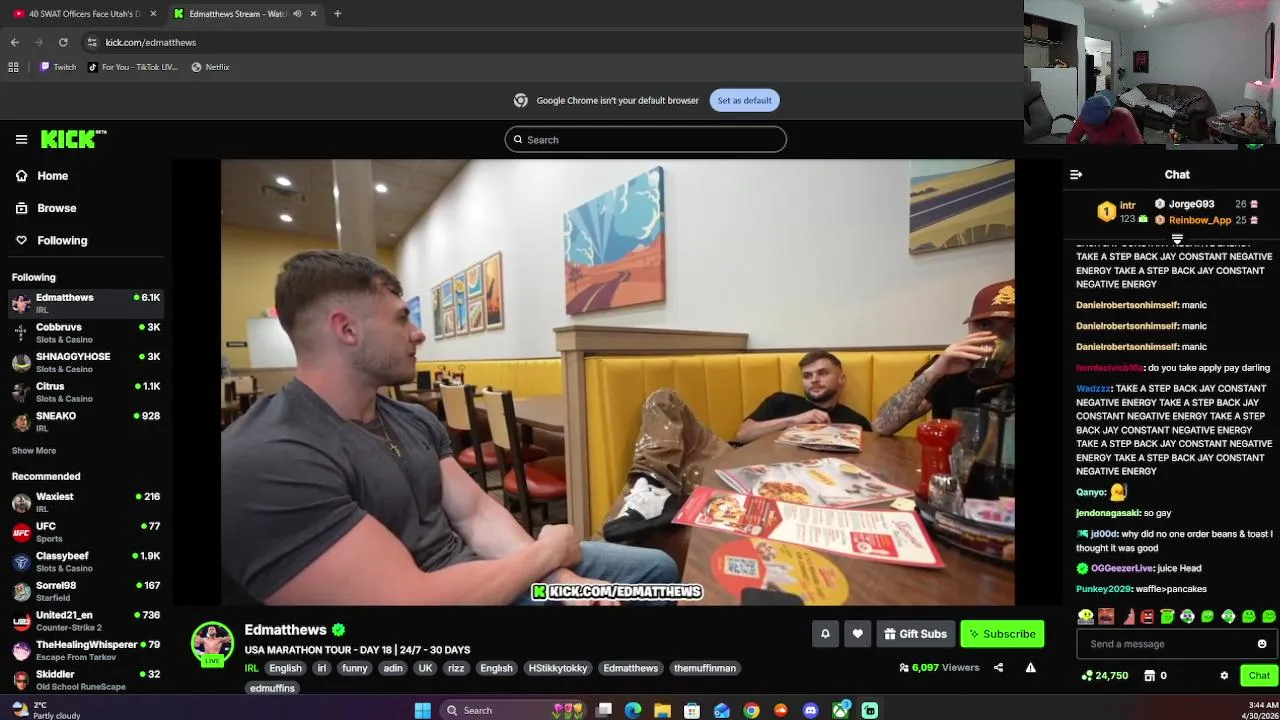This screenshot has width=1280, height=720.
Task: Click Set as default browser button
Action: 744,100
